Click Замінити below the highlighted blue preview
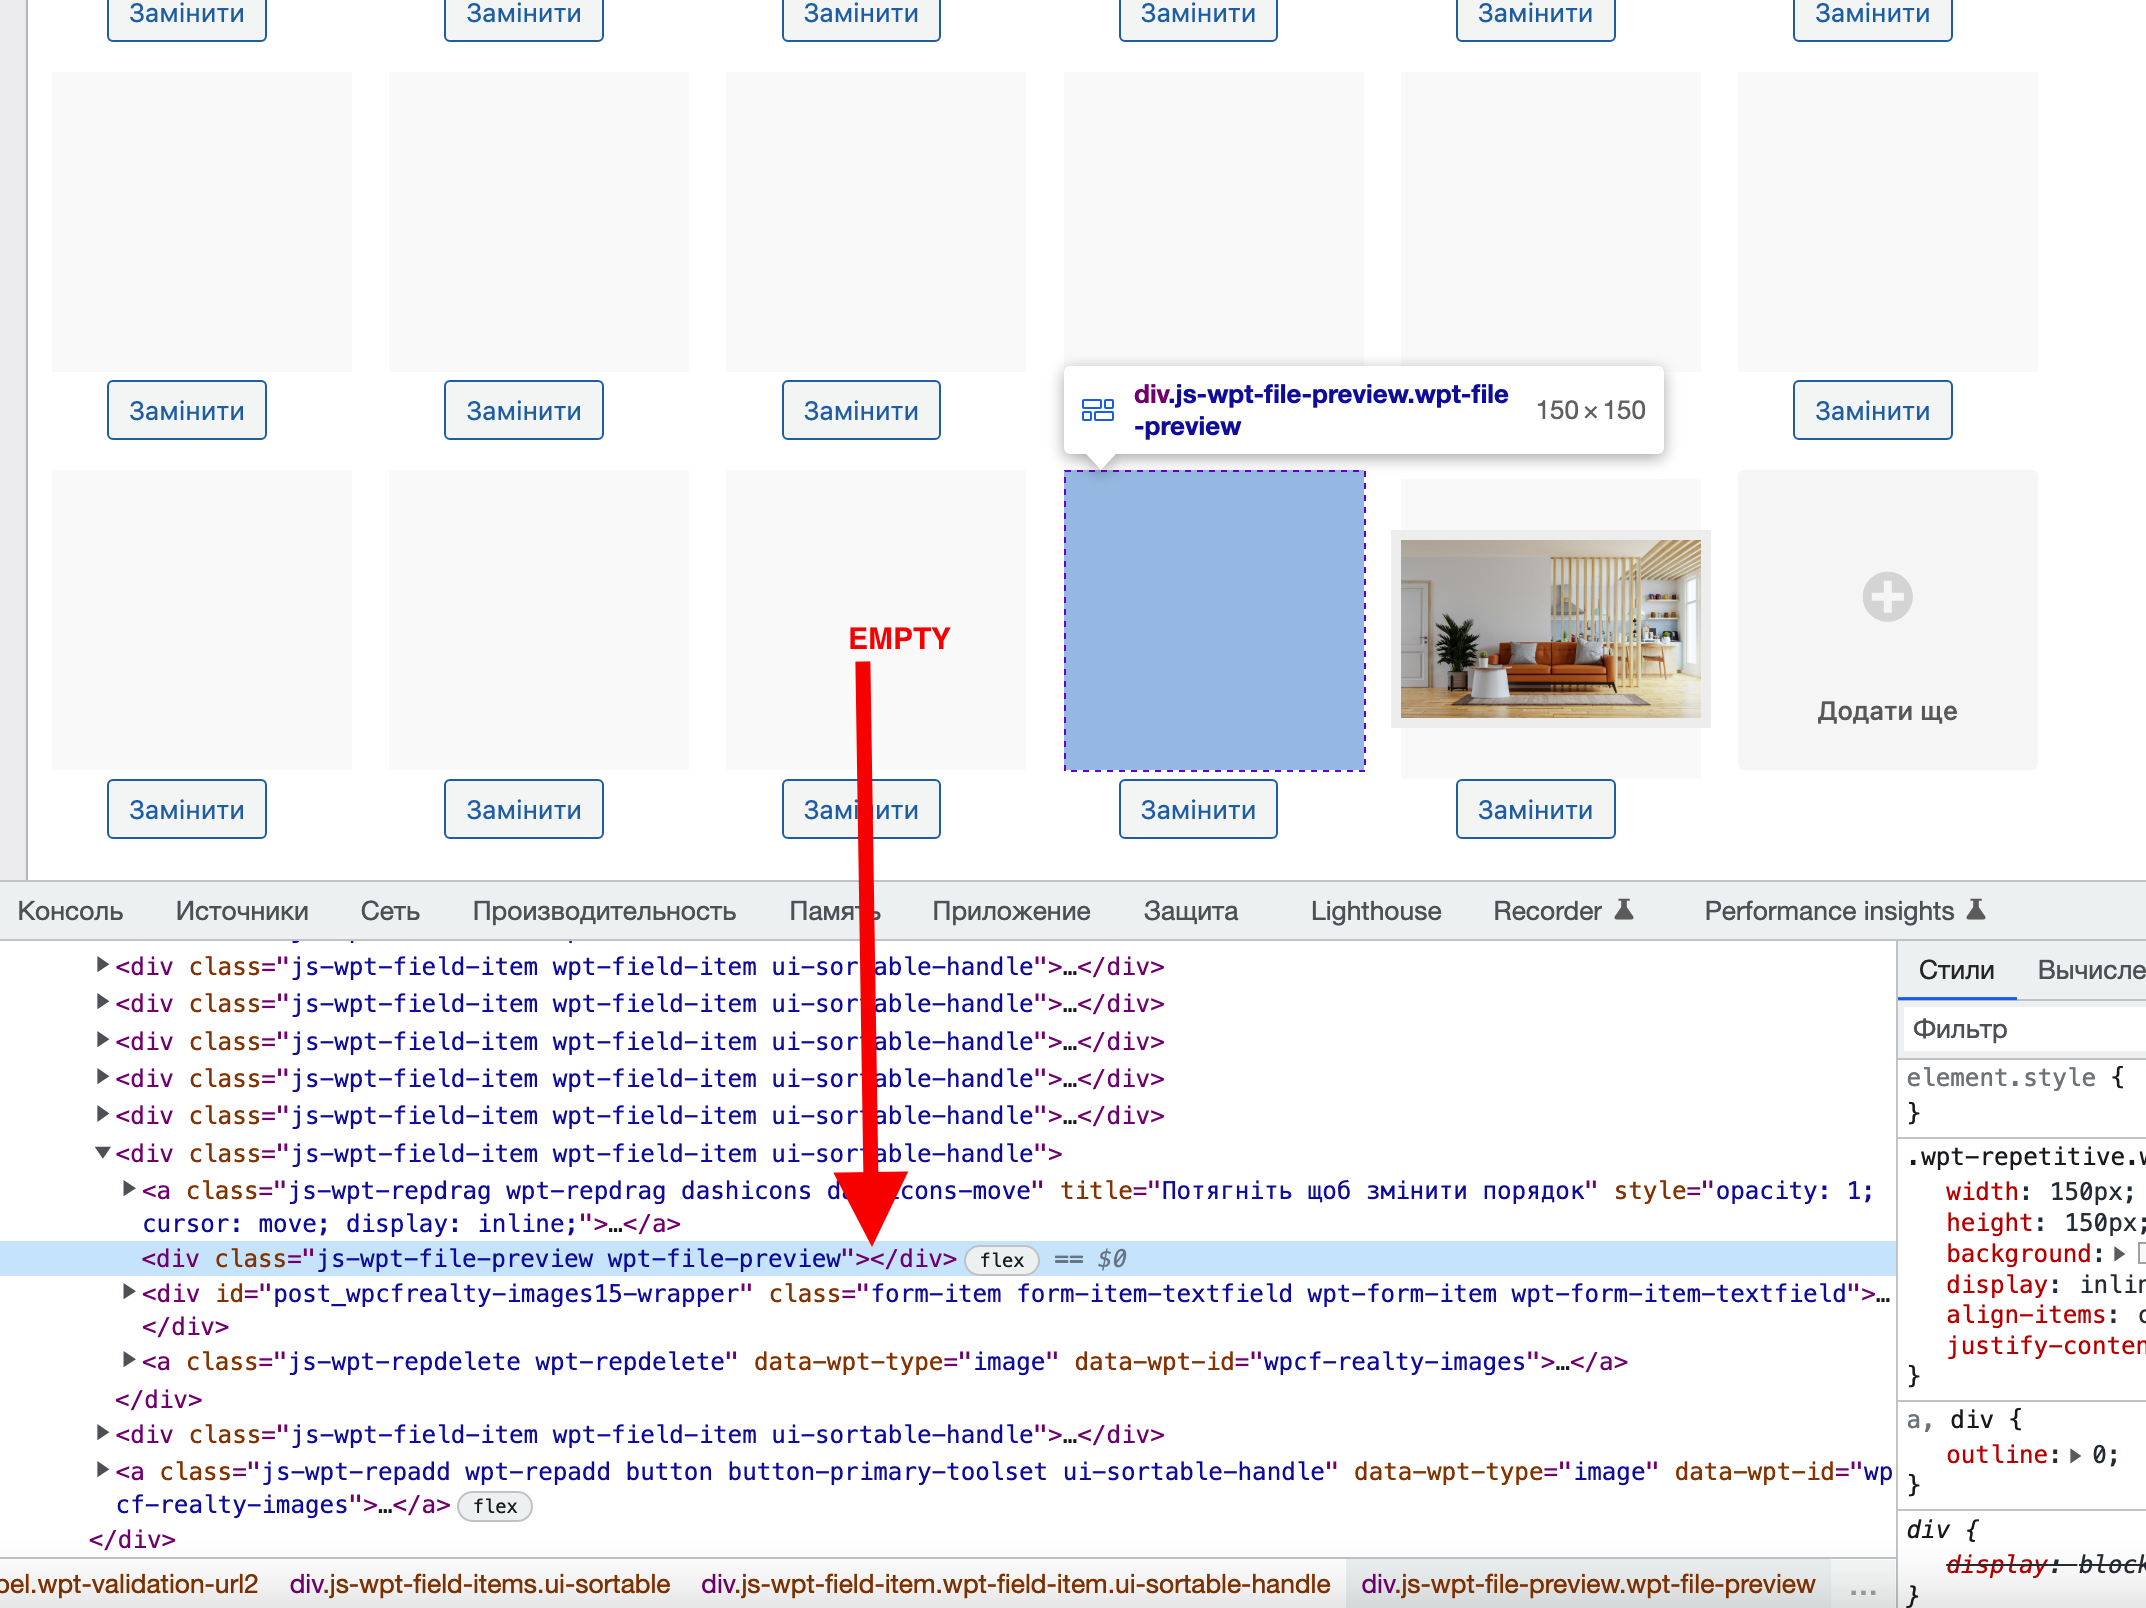Screen dimensions: 2146x1608 click(1198, 809)
